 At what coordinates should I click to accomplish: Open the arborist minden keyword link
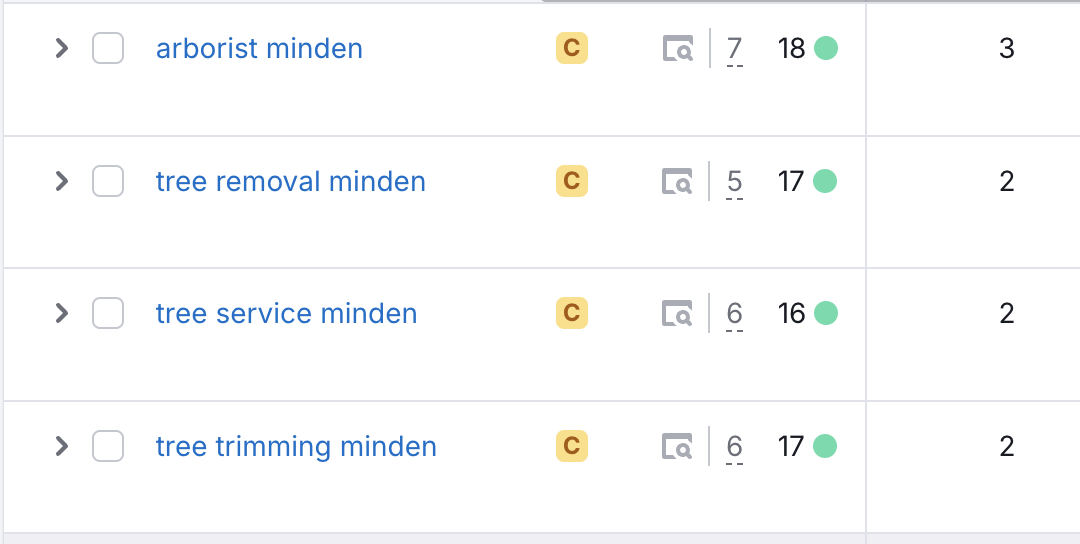coord(259,48)
